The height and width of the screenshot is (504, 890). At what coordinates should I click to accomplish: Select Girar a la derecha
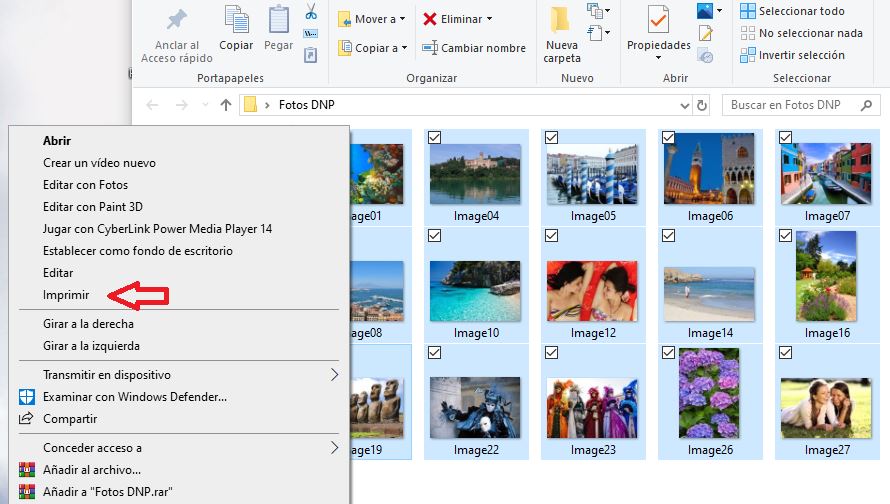tap(88, 324)
